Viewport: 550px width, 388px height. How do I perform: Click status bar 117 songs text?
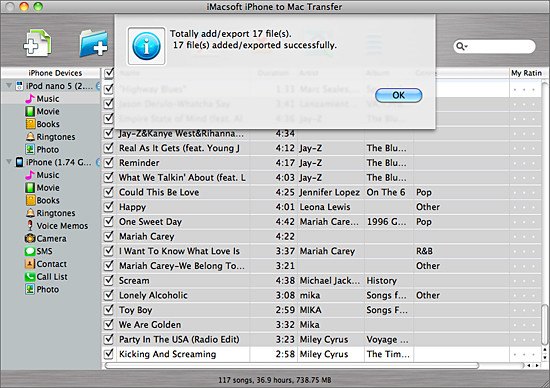[275, 380]
